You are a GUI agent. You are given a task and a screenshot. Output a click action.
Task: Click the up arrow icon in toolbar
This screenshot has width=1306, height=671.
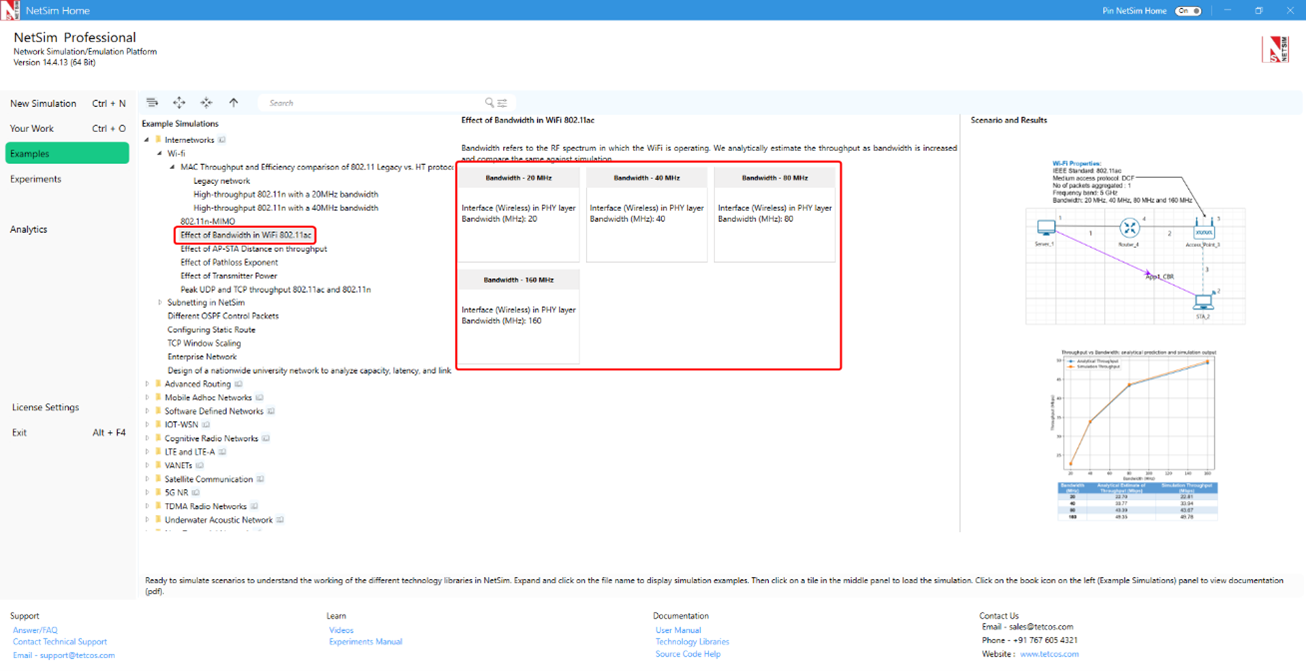coord(234,103)
